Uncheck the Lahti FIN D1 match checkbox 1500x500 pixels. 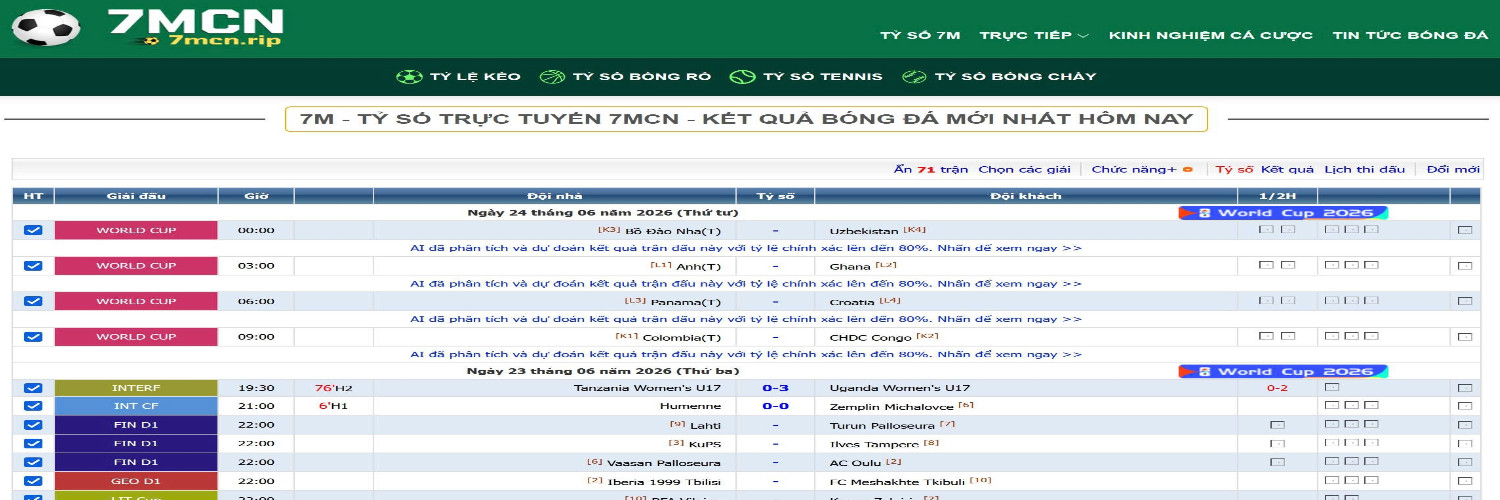pos(33,425)
